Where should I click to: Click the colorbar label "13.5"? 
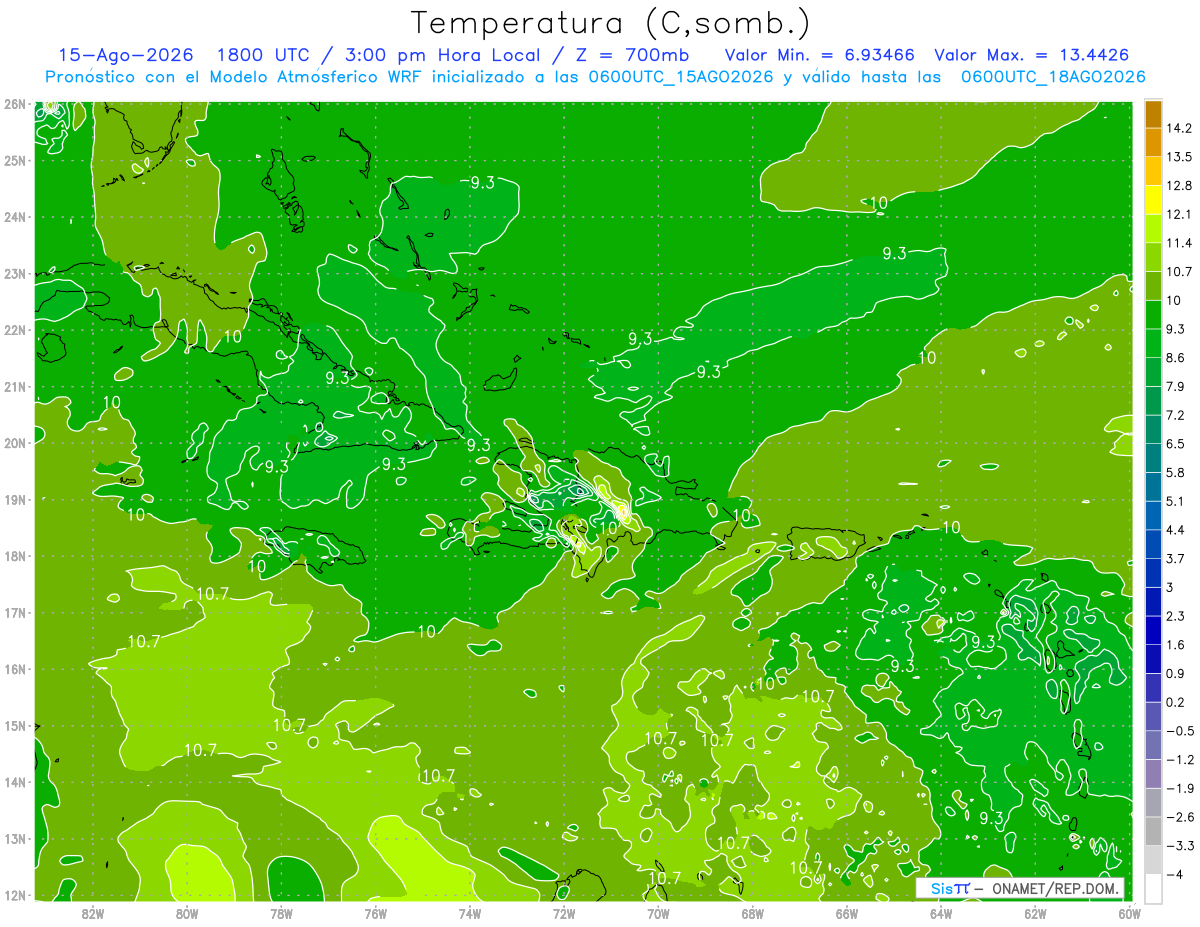[1180, 157]
